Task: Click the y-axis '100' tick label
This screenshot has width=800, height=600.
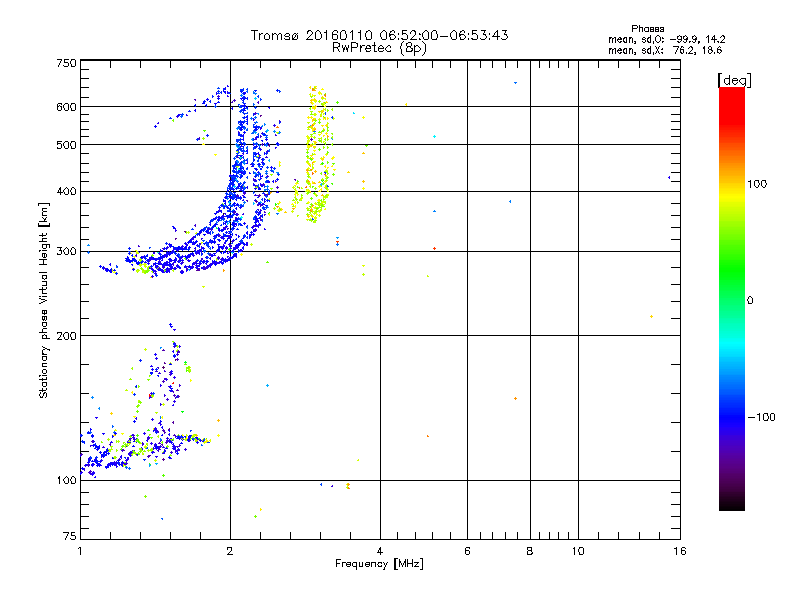Action: tap(66, 481)
